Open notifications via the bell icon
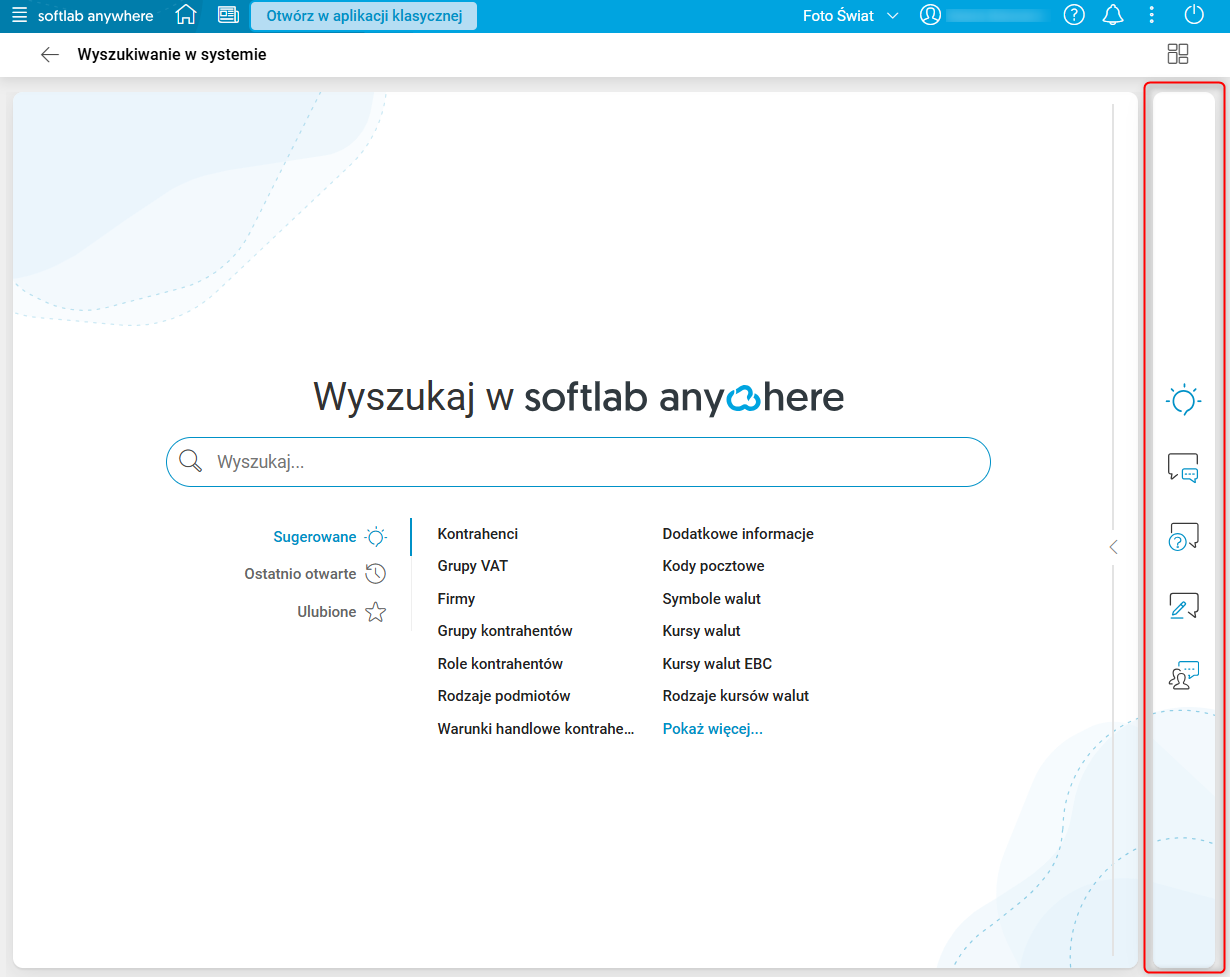 (x=1113, y=15)
